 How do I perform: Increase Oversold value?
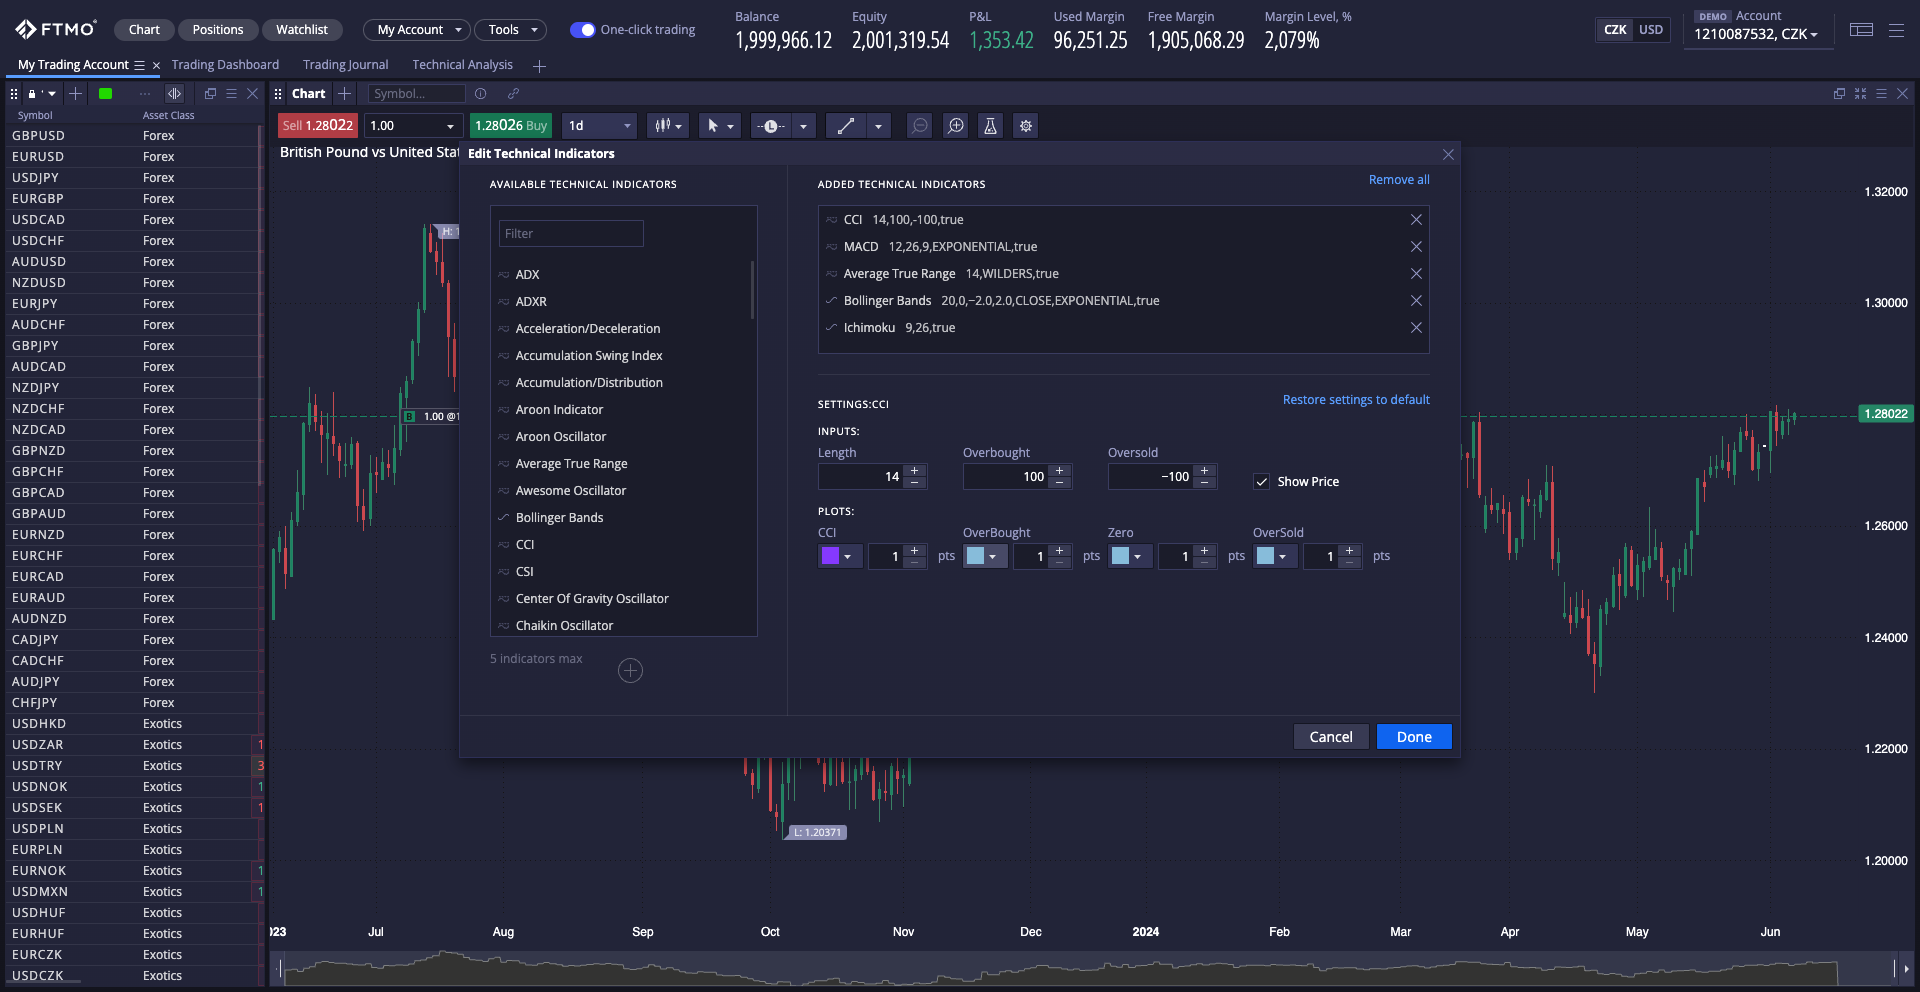click(1204, 471)
